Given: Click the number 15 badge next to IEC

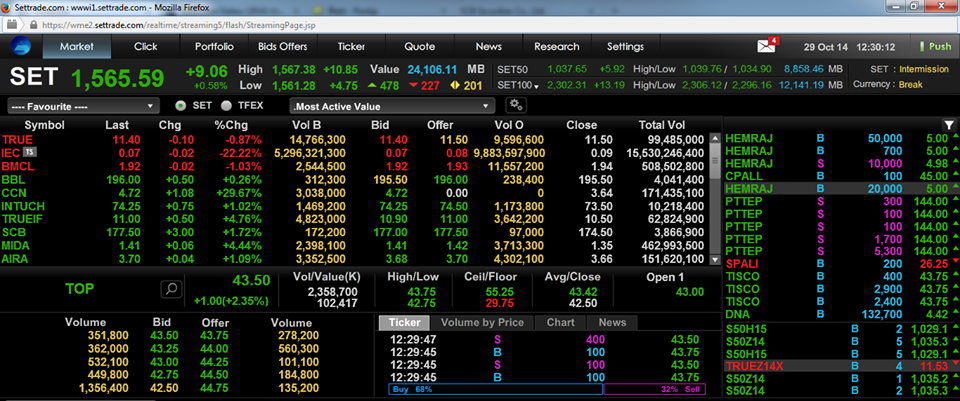Looking at the screenshot, I should (30, 152).
